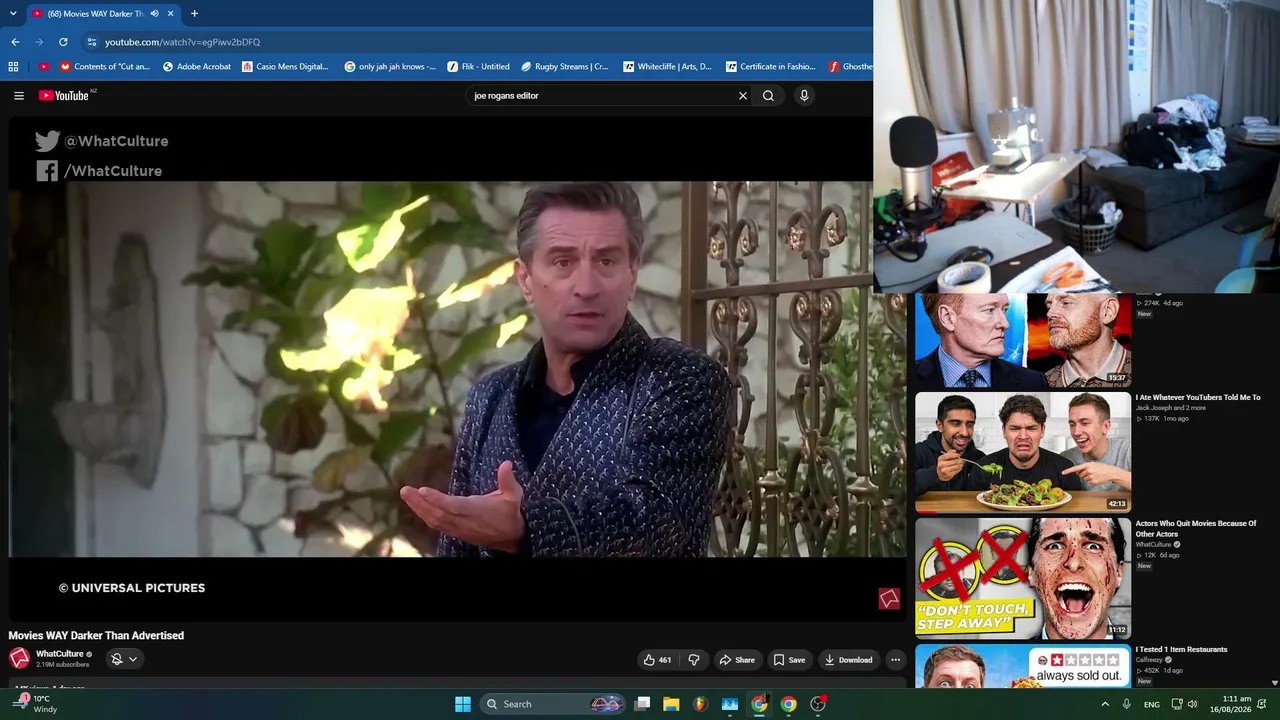Open the microphone tray icon
This screenshot has height=720, width=1280.
pos(1126,704)
